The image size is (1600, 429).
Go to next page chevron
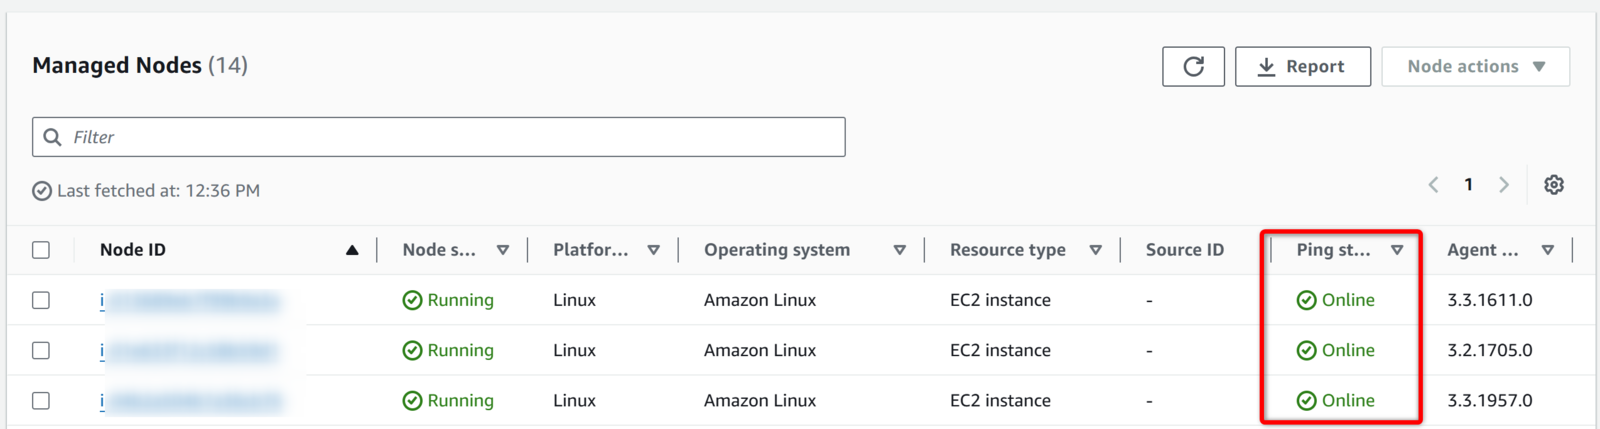[1503, 185]
